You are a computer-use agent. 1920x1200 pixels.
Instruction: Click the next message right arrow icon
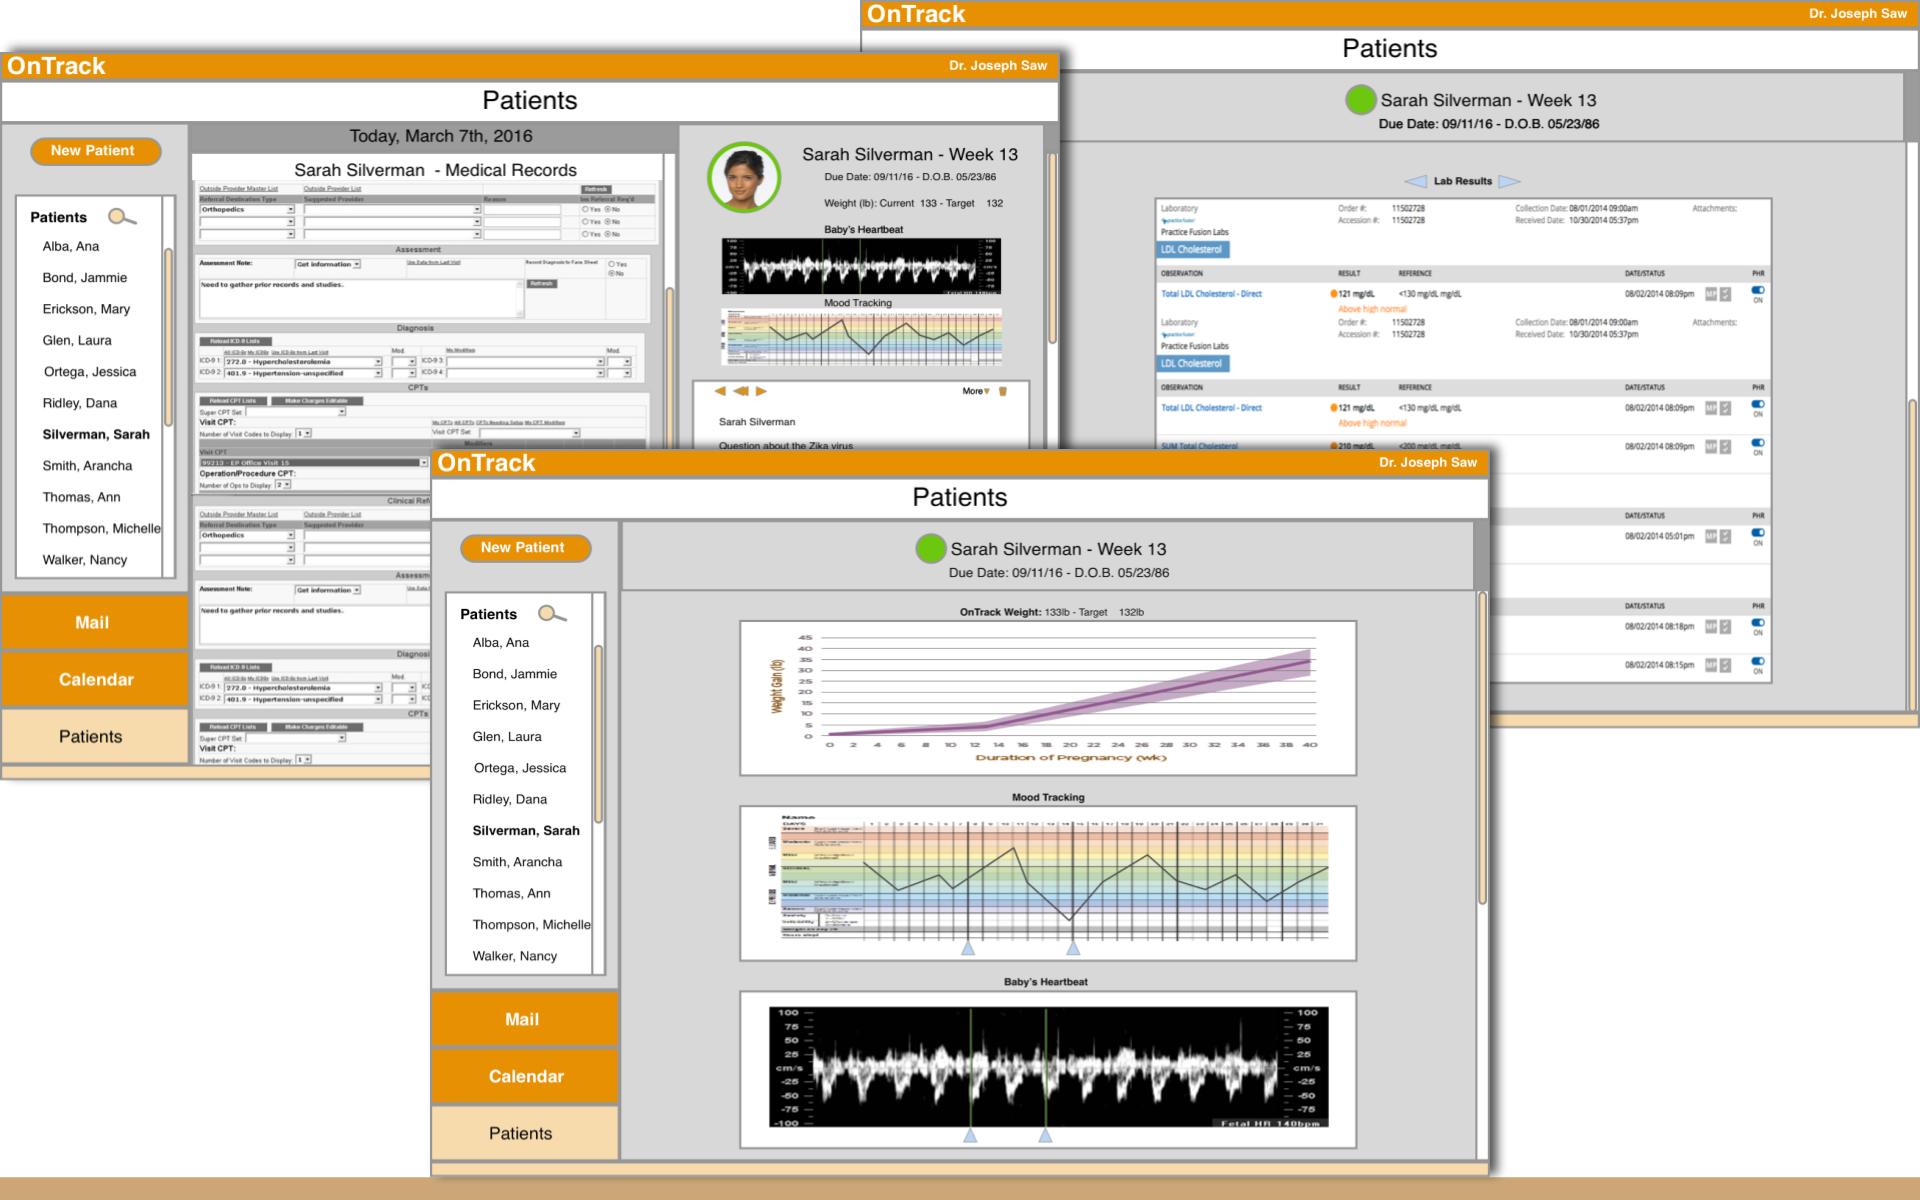pos(761,391)
